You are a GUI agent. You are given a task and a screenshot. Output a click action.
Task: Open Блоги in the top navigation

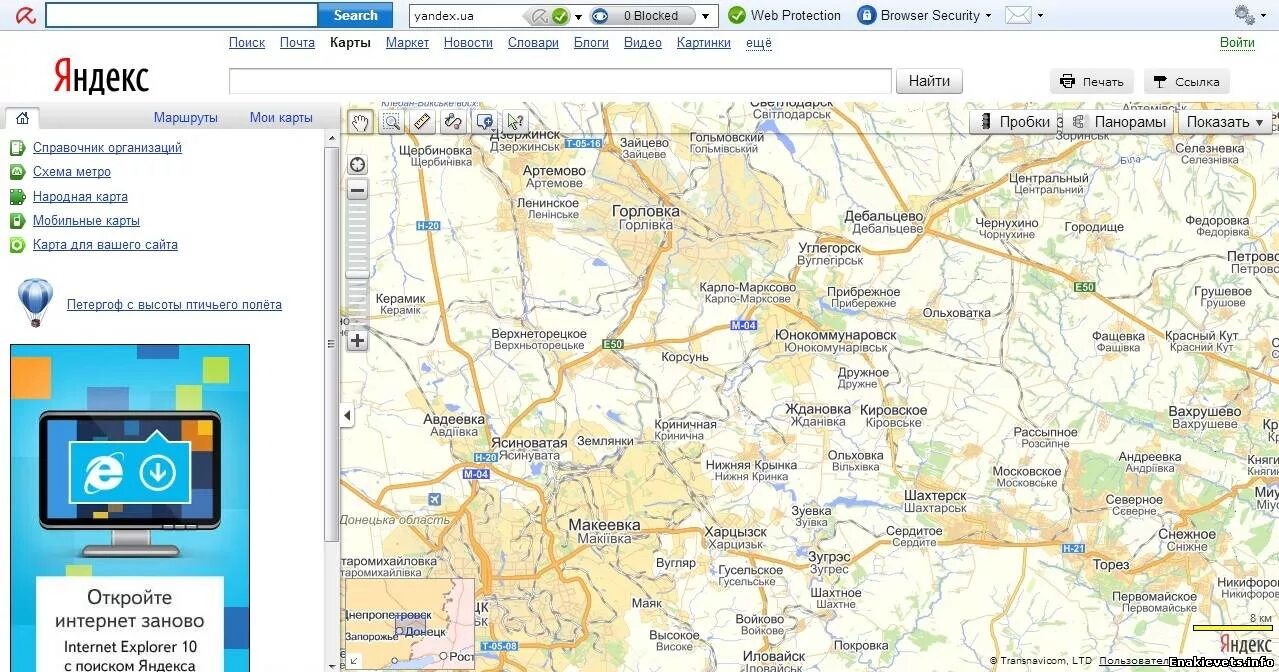591,42
